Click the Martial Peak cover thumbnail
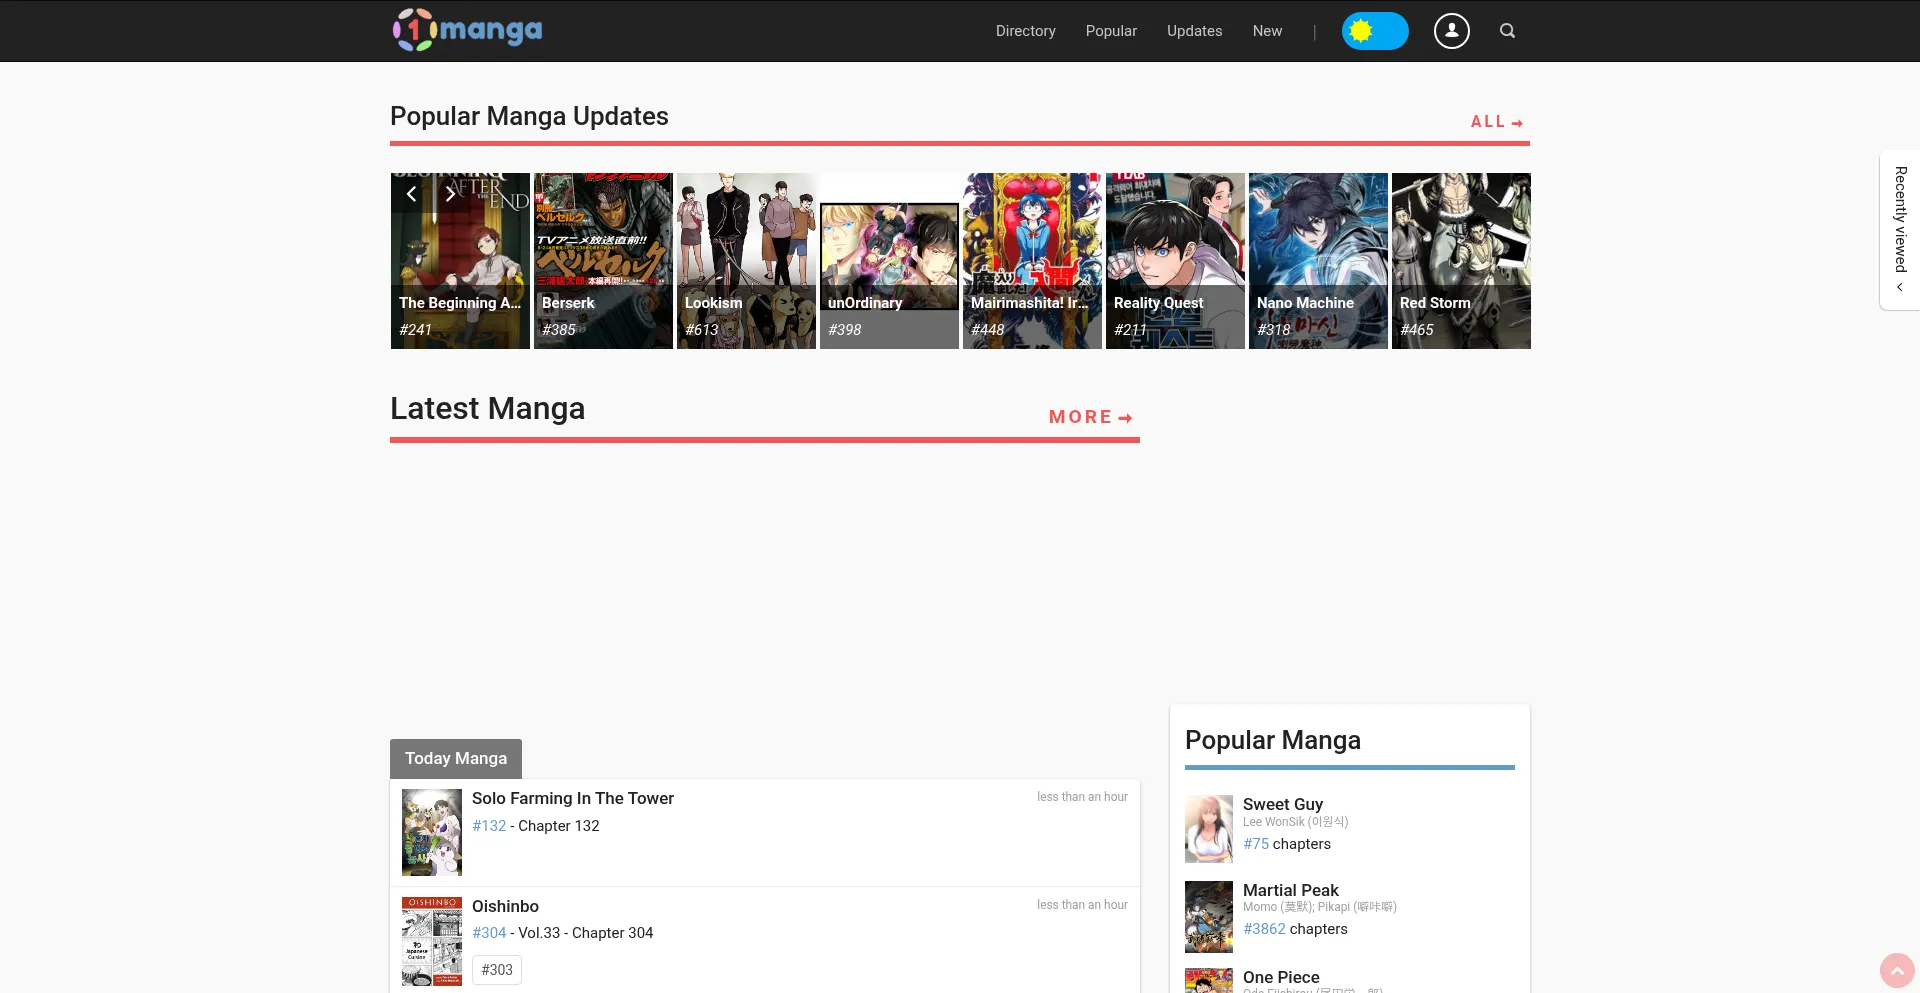 [x=1209, y=917]
